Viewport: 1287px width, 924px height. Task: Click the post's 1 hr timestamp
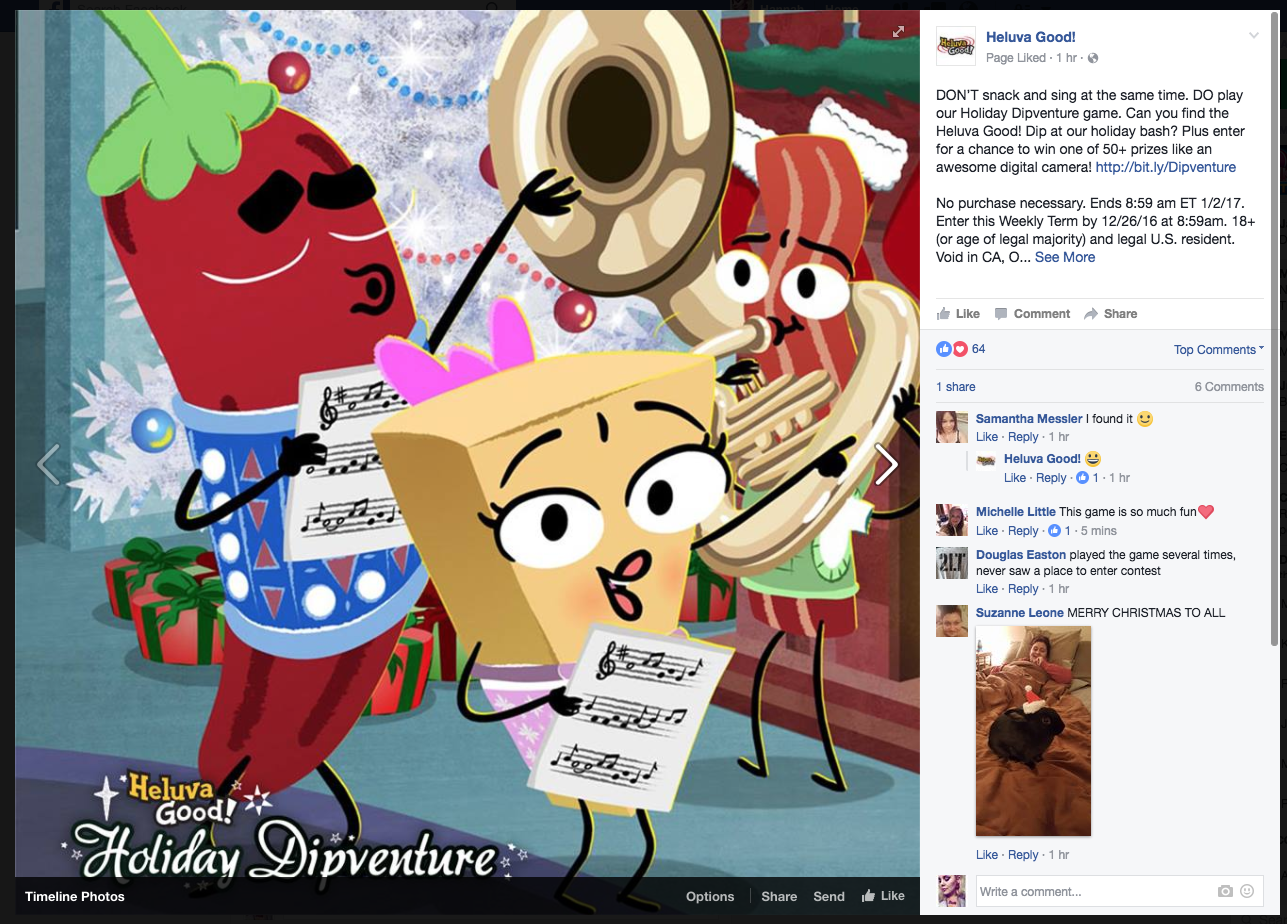(1067, 58)
